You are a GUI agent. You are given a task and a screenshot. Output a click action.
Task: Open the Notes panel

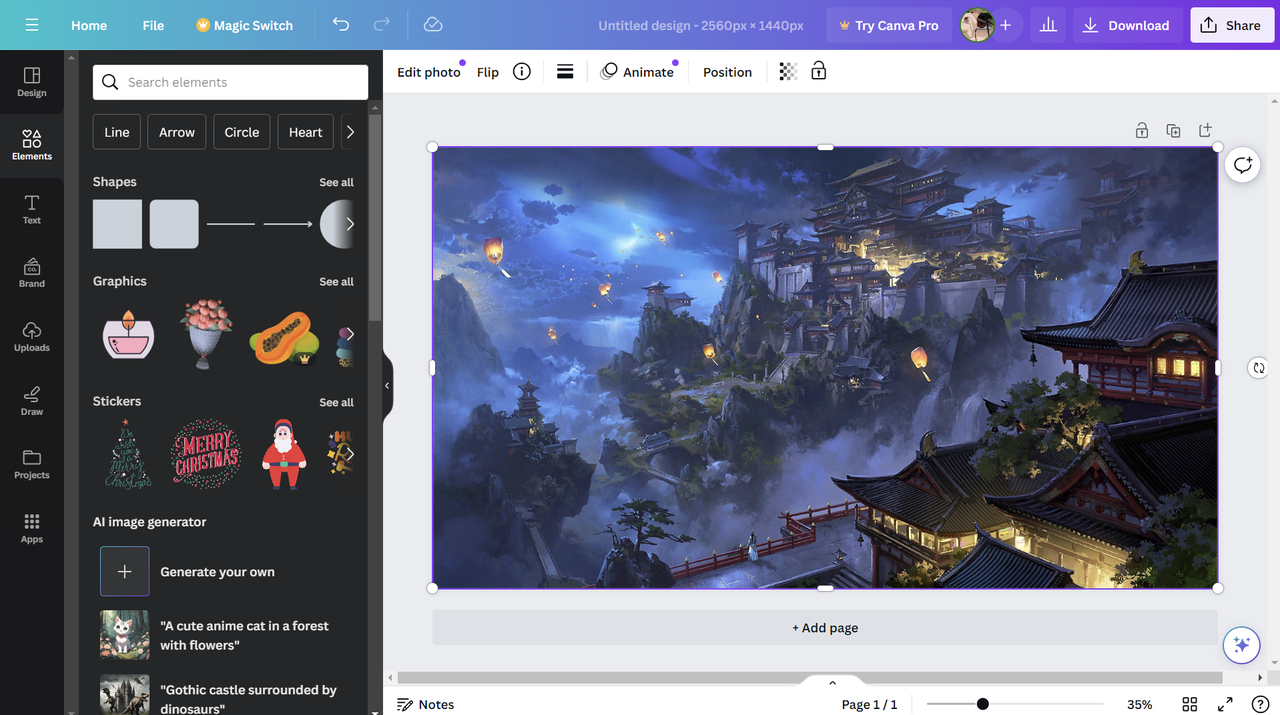tap(425, 704)
